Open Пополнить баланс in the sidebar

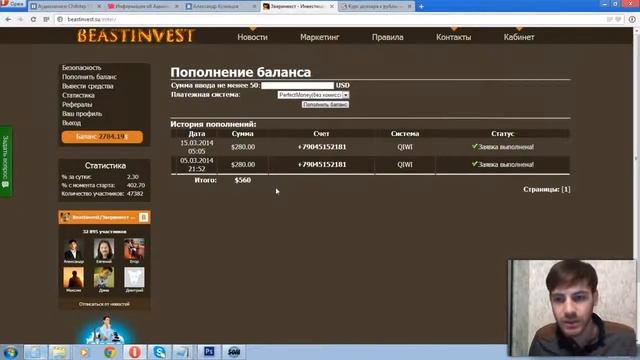[89, 77]
